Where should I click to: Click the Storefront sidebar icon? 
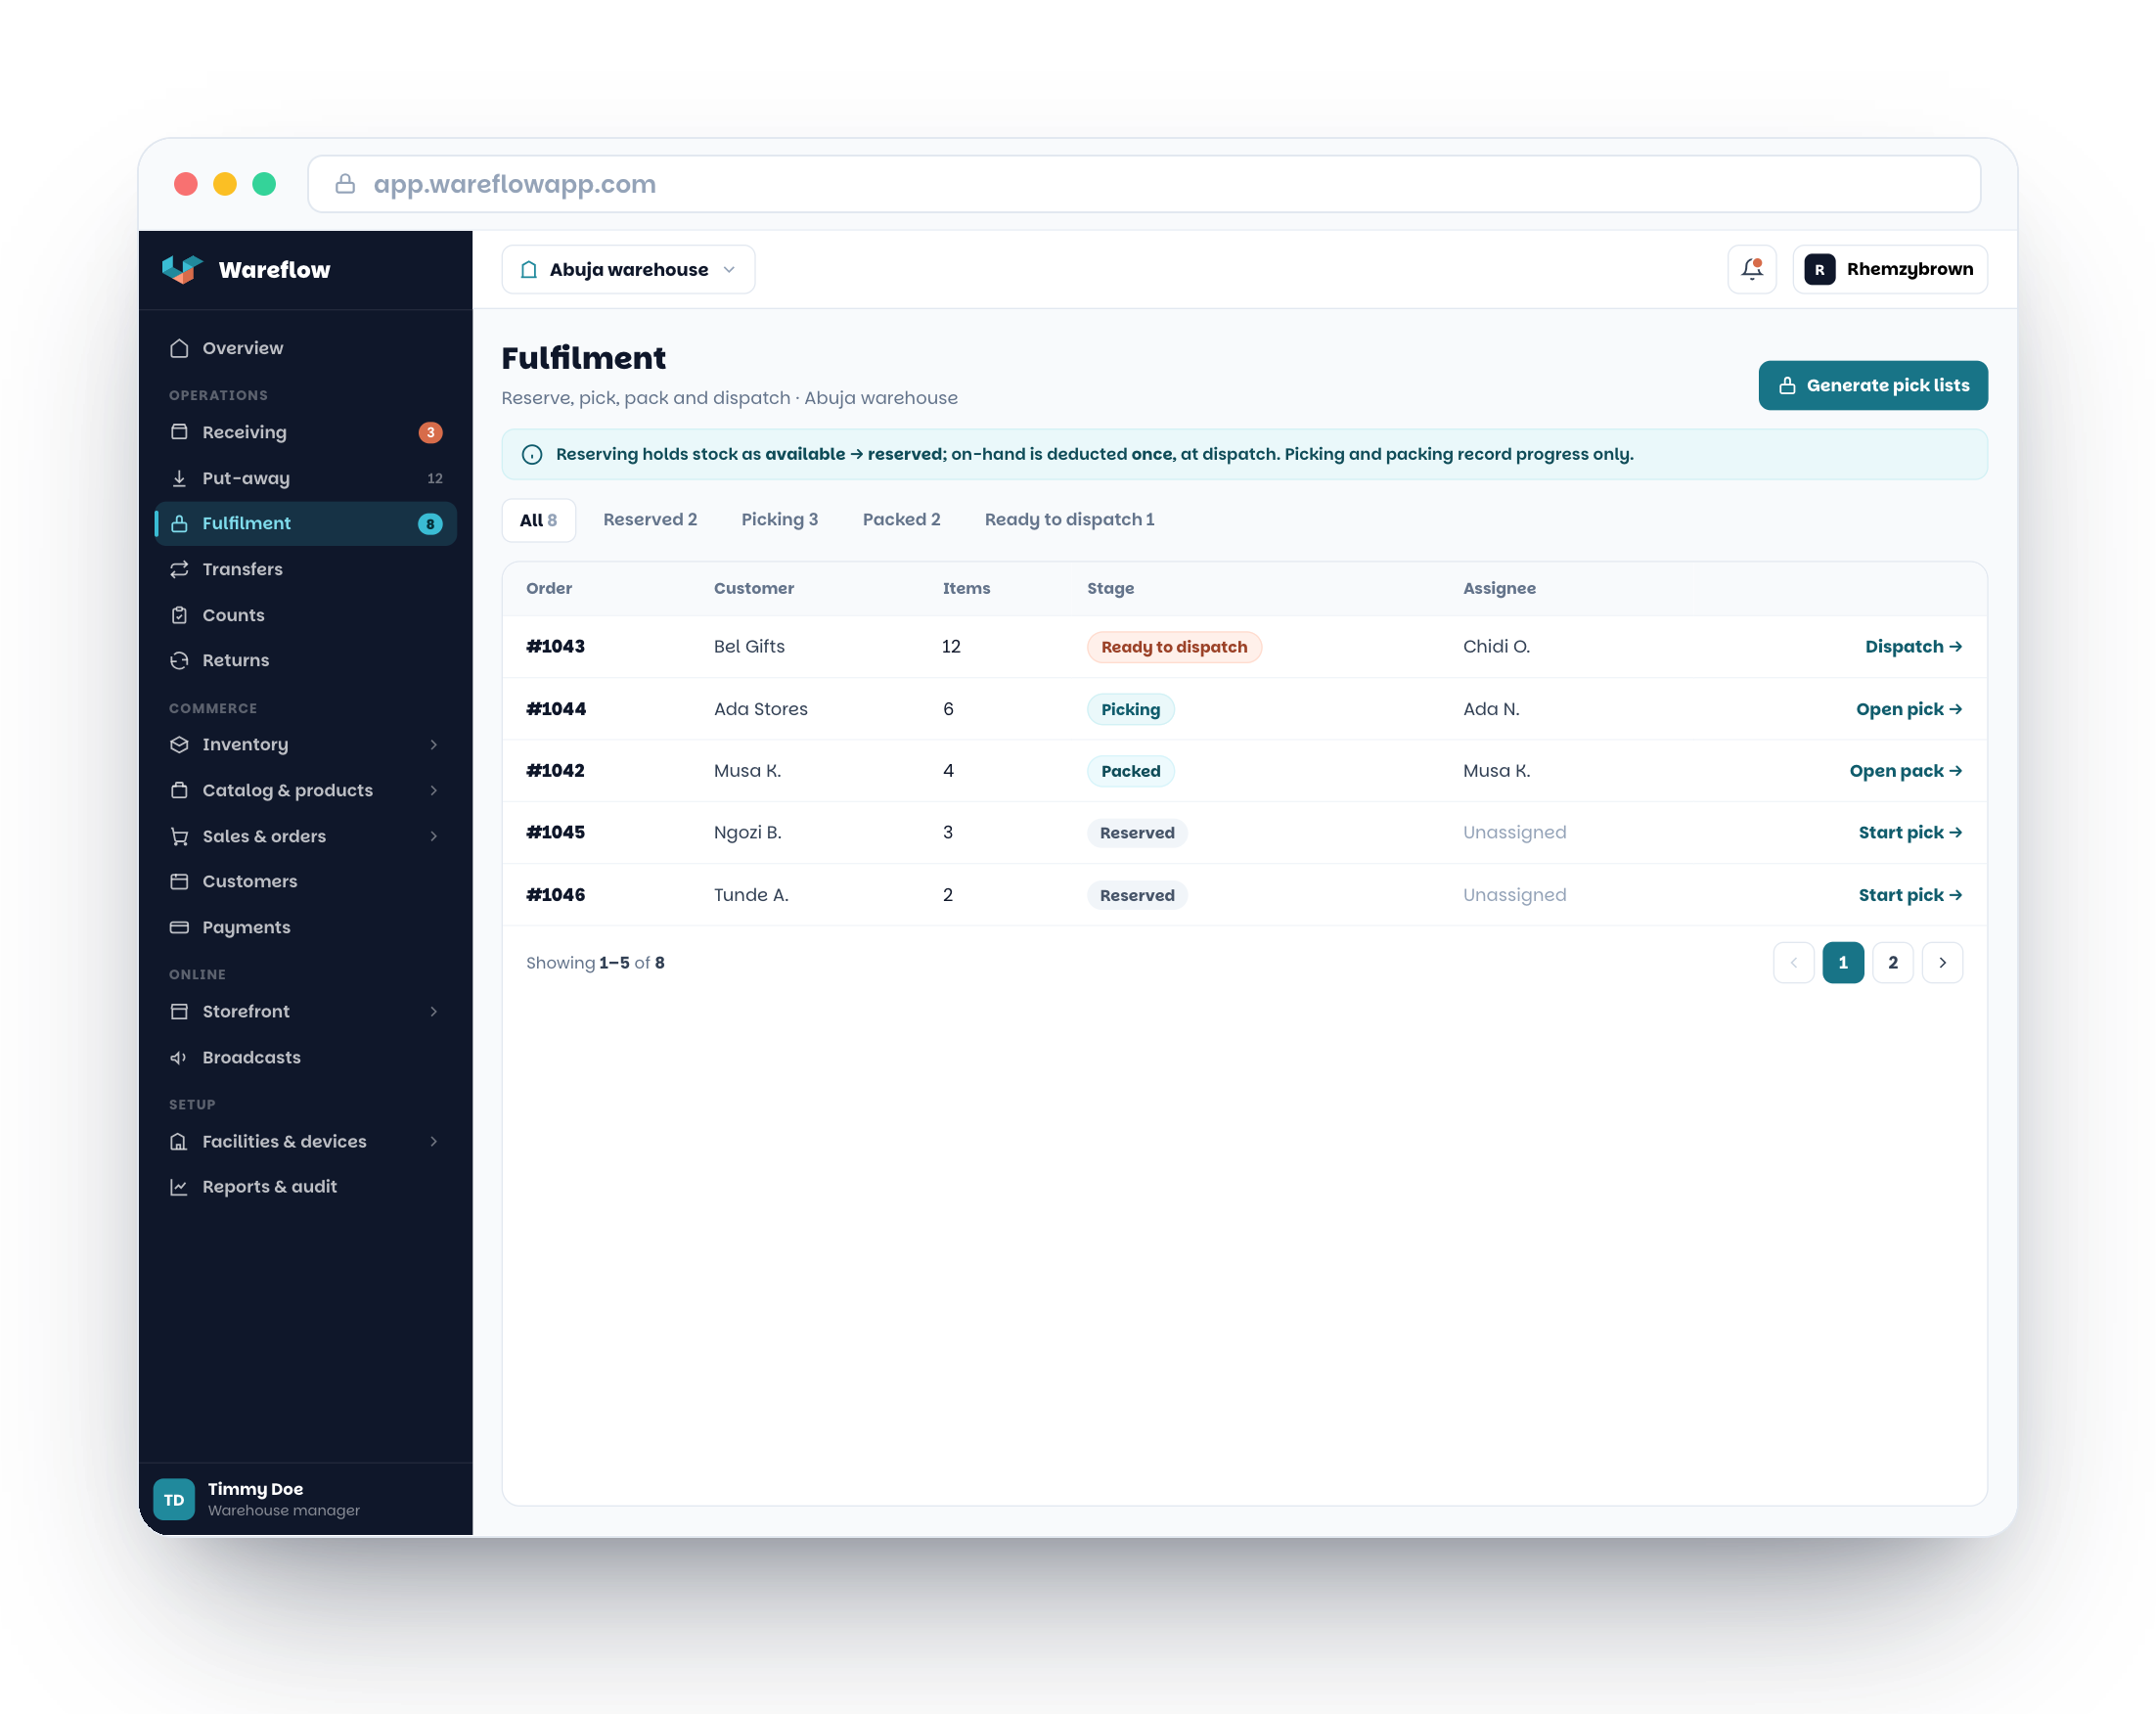(x=179, y=1011)
